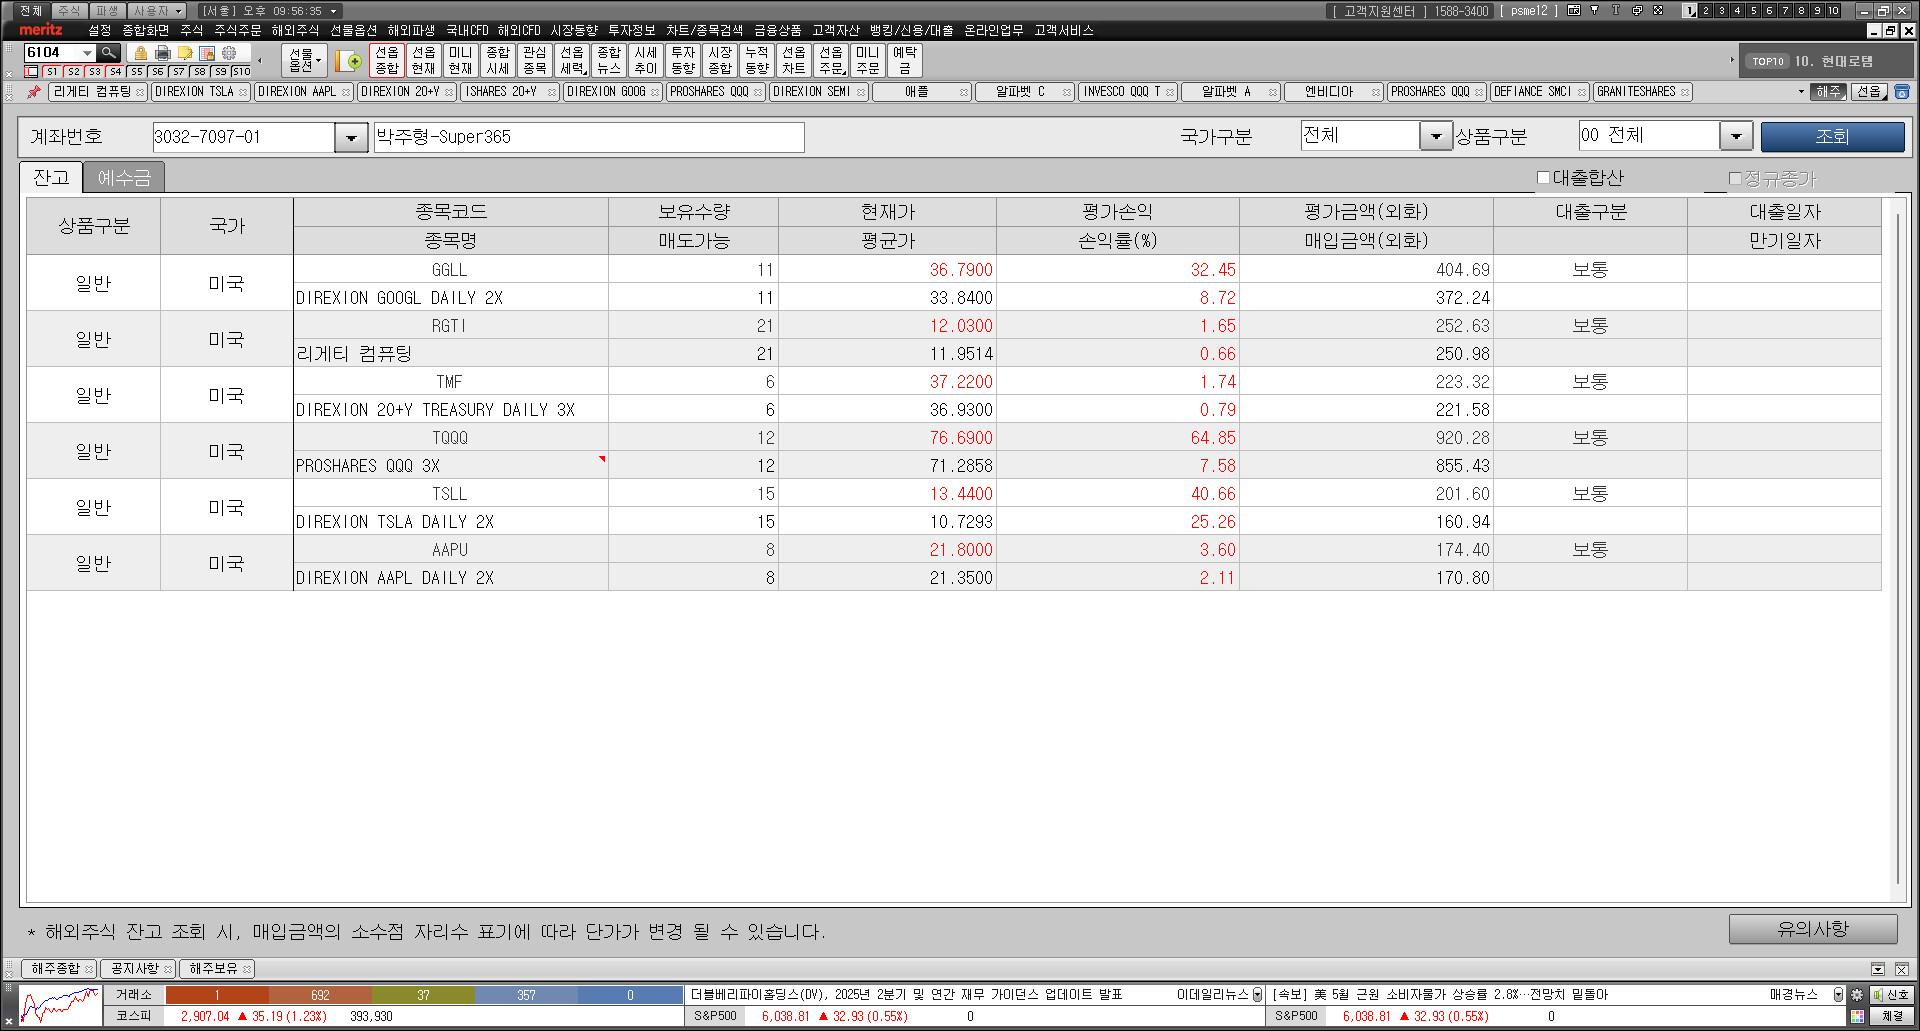This screenshot has width=1920, height=1031.
Task: Click the cascade windows icon in title bar
Action: point(1637,11)
